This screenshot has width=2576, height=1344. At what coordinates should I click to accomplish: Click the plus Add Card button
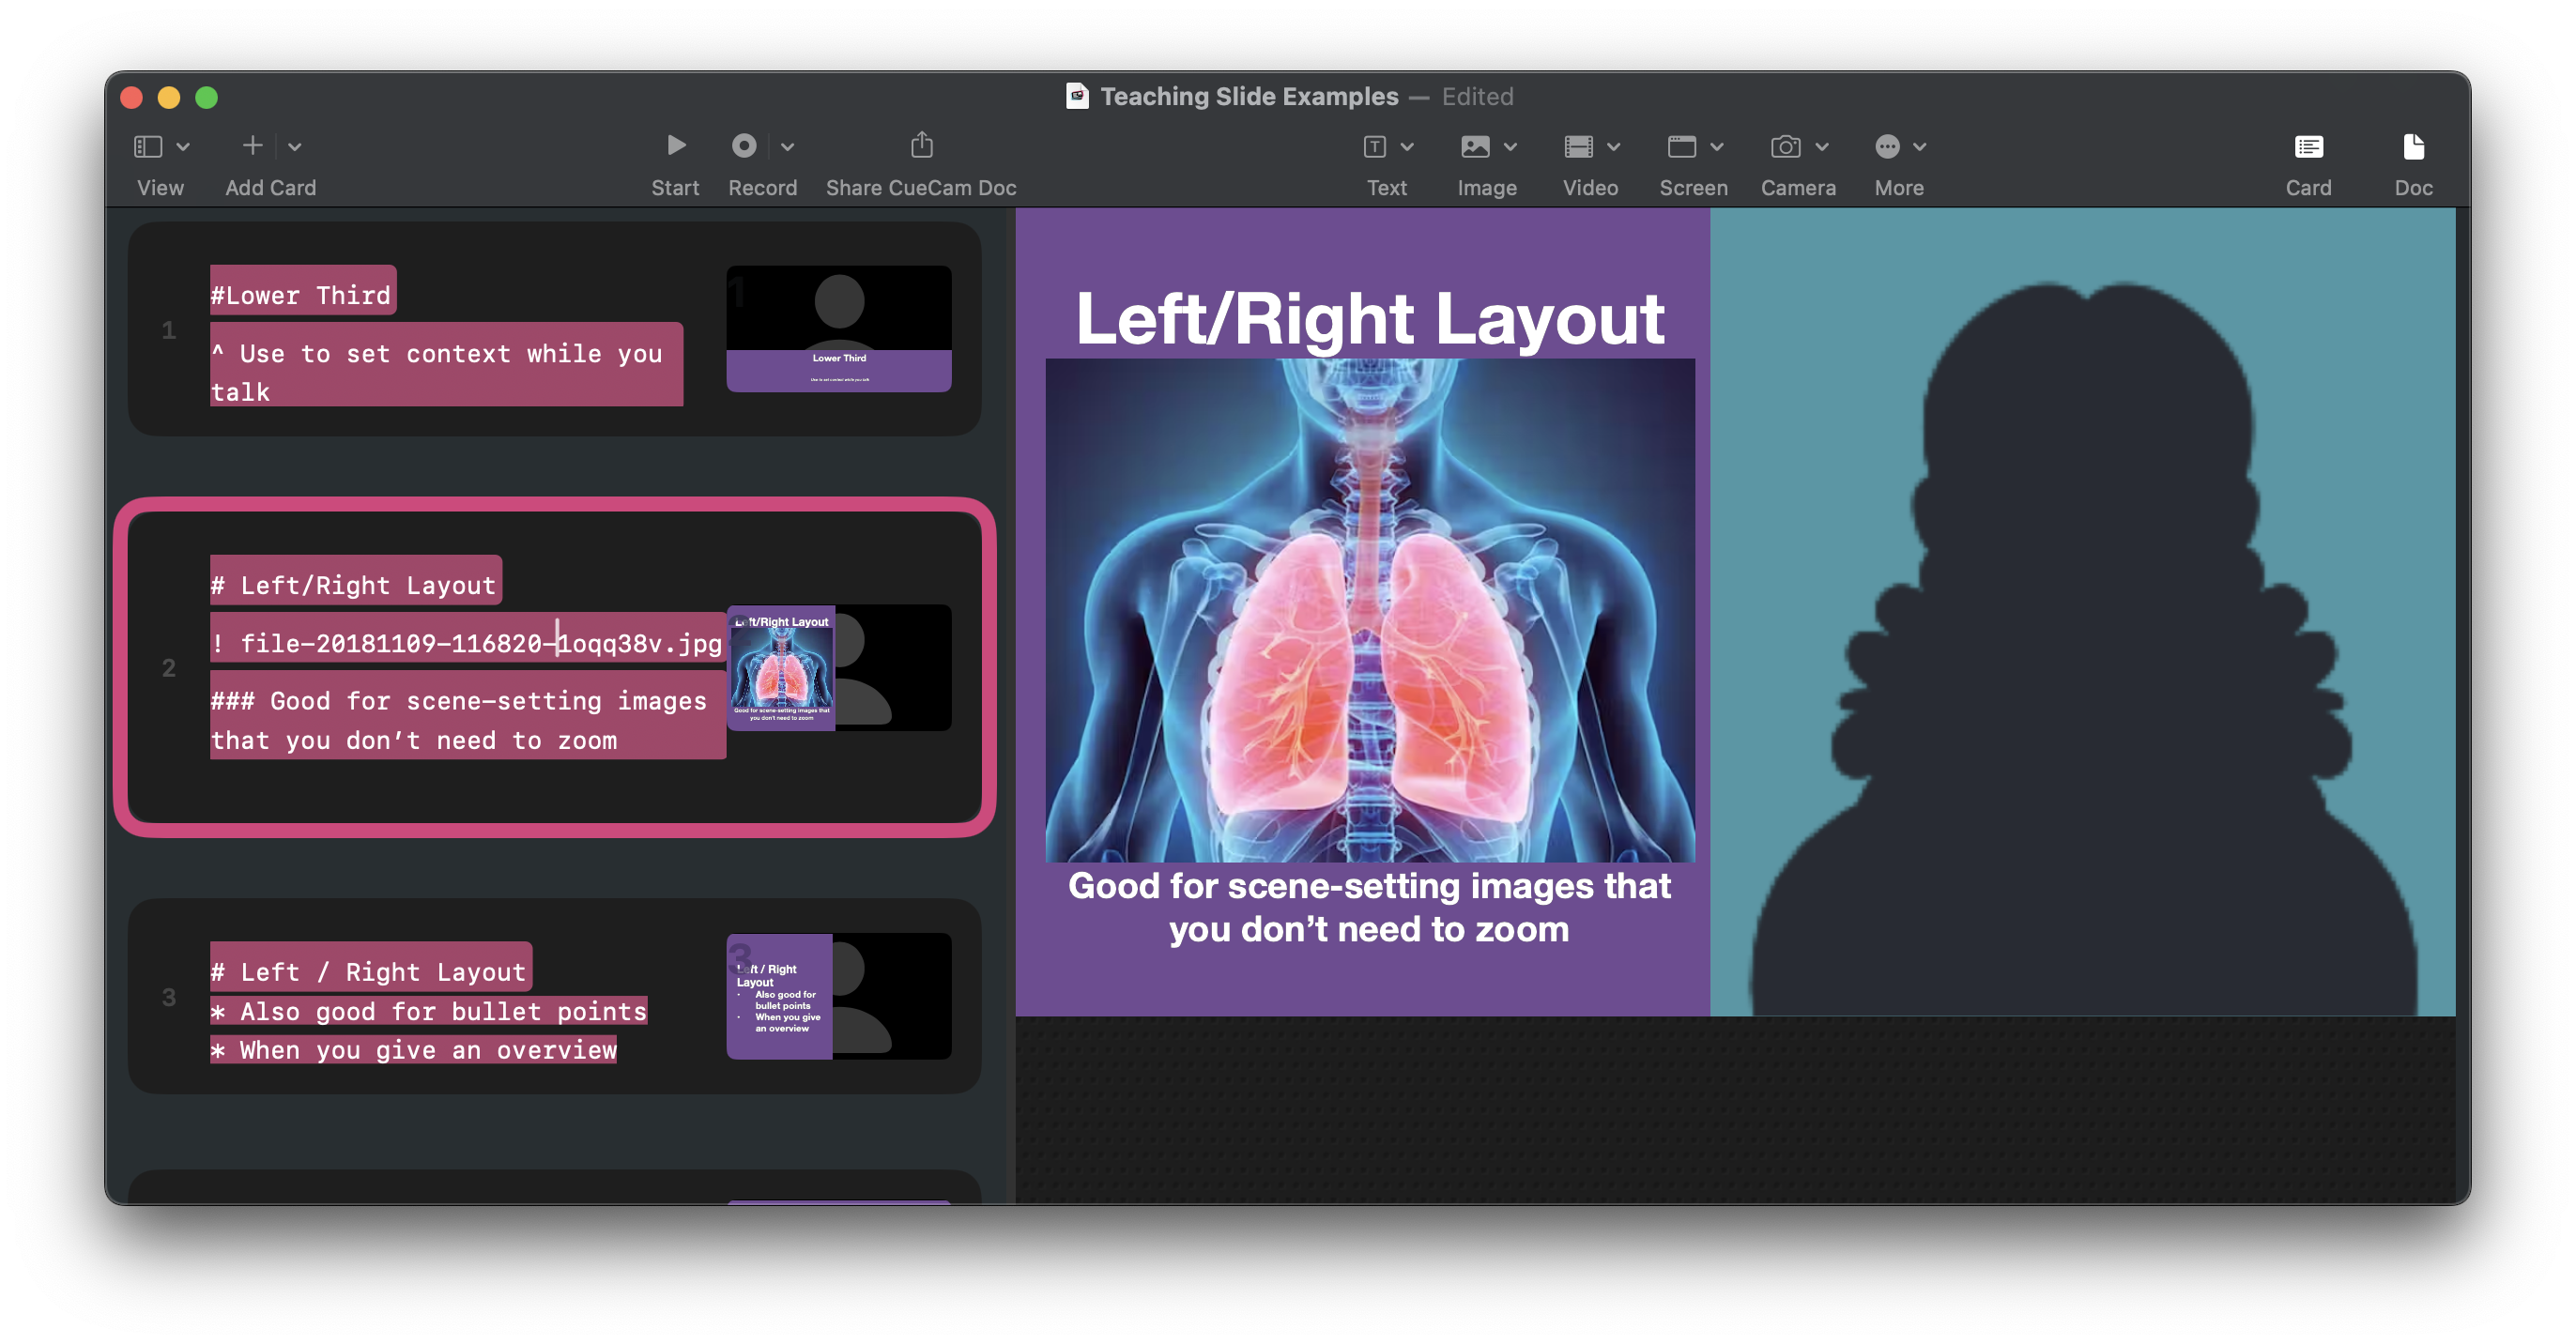(252, 146)
